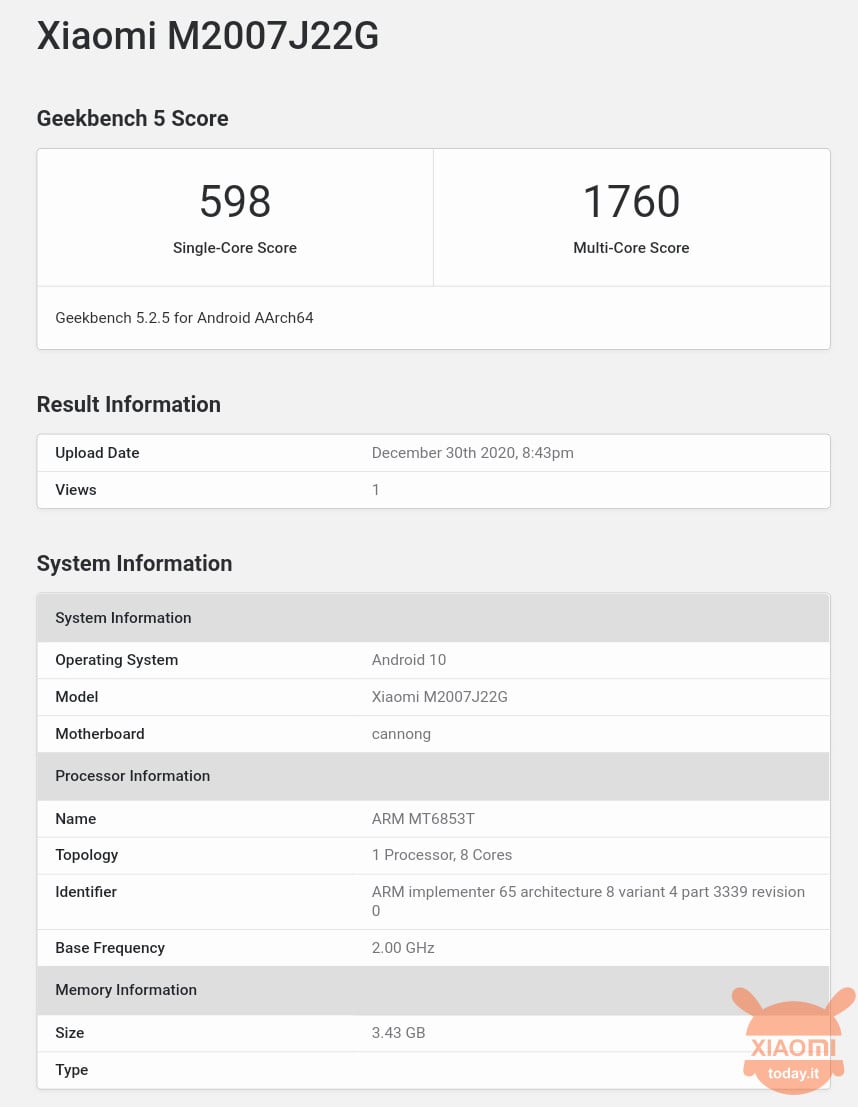This screenshot has height=1107, width=858.
Task: Click the Topology row label
Action: click(87, 855)
